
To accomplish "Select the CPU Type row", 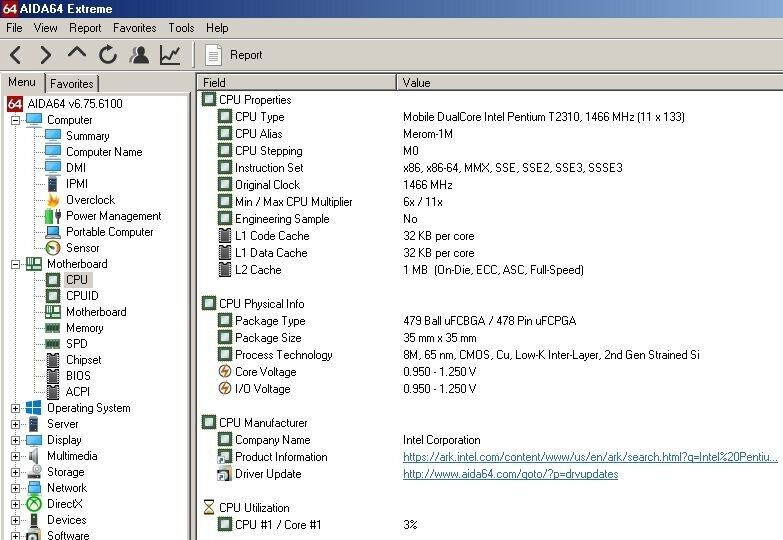I will tap(491, 117).
